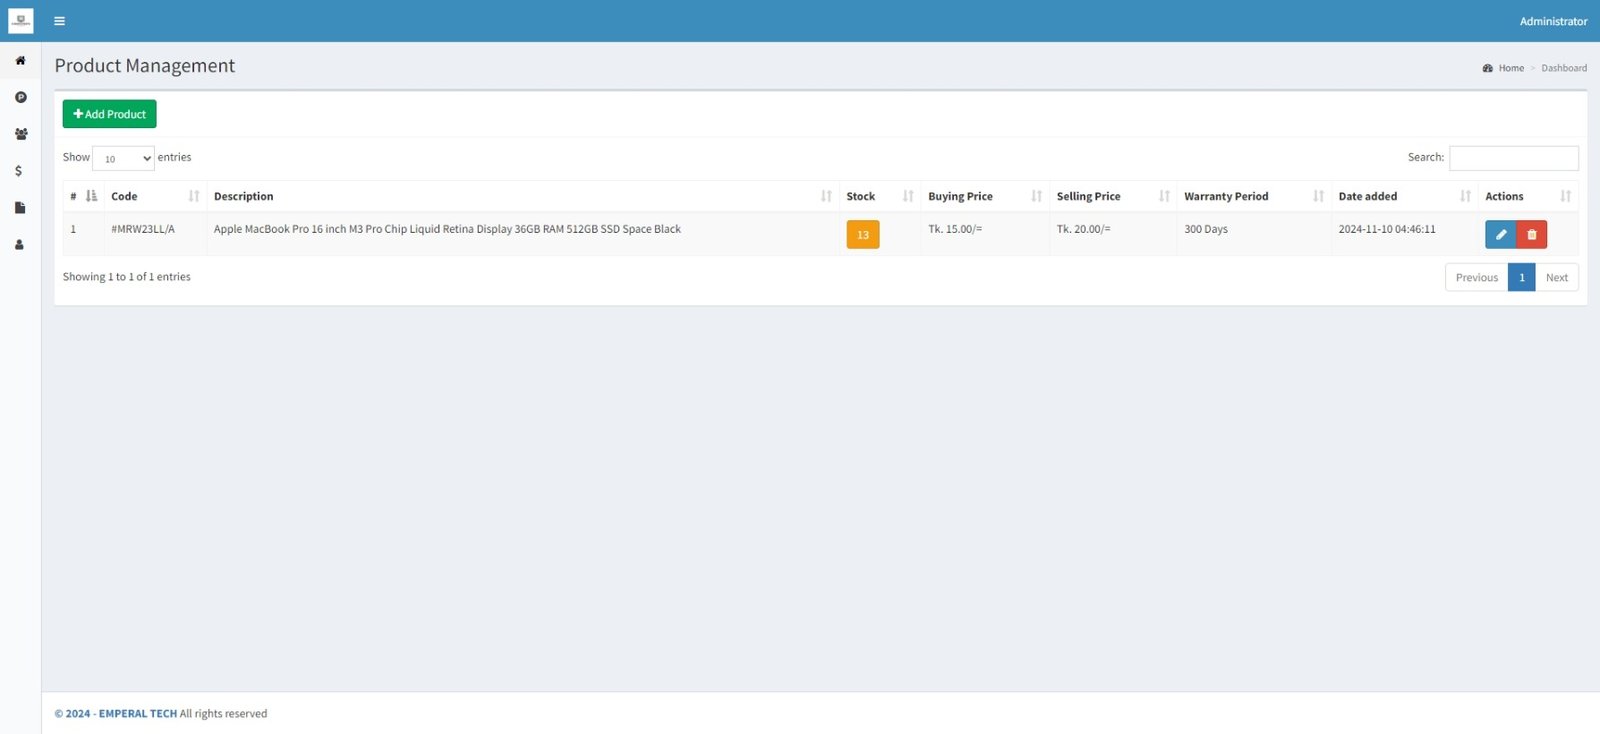
Task: Sort the table by Buying Price column
Action: [985, 196]
